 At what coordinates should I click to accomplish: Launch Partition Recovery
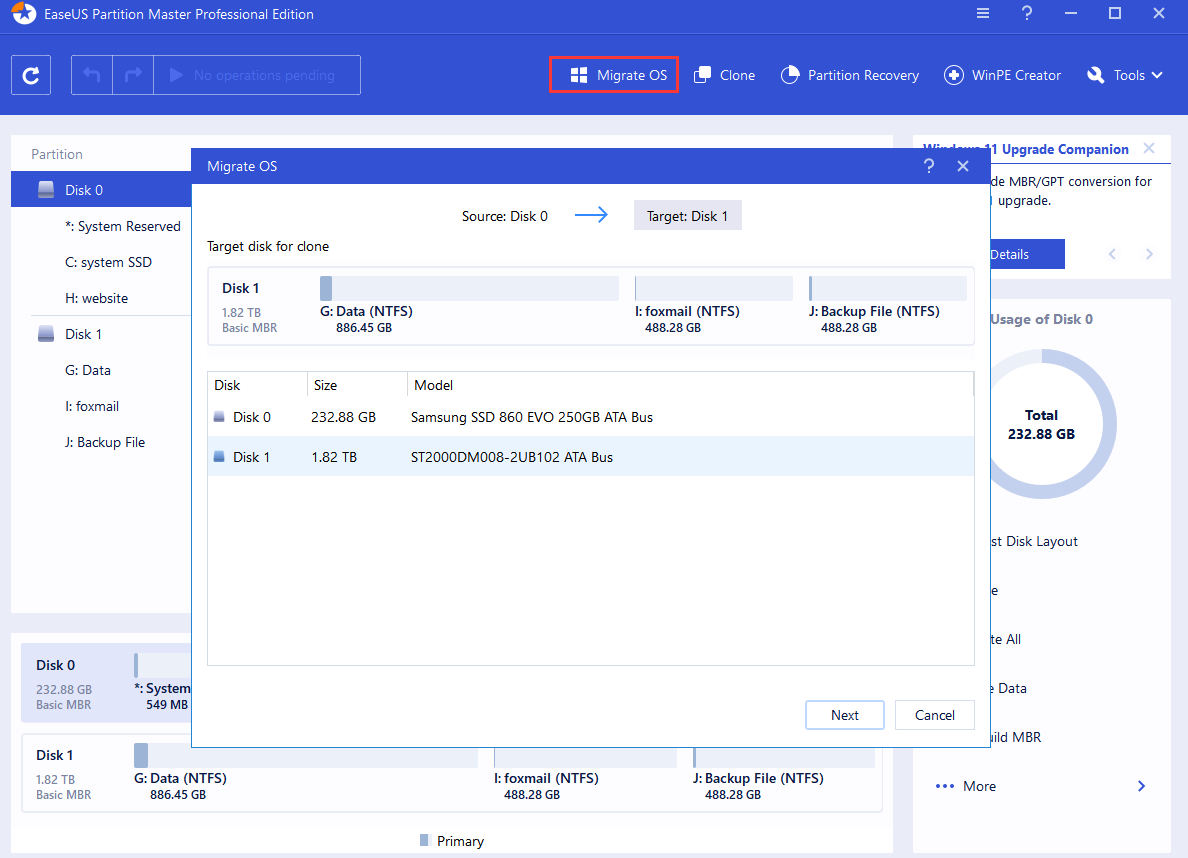pyautogui.click(x=849, y=75)
